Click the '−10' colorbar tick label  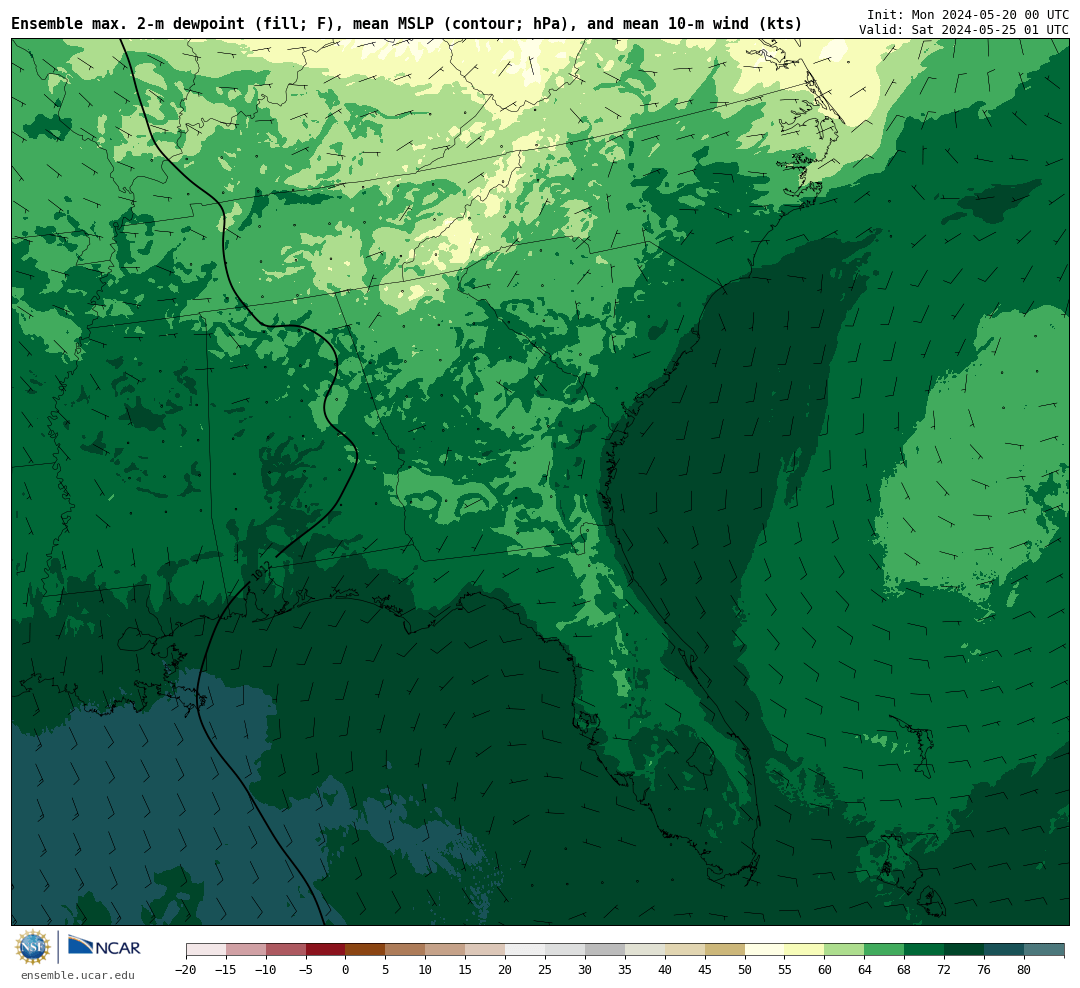(266, 970)
